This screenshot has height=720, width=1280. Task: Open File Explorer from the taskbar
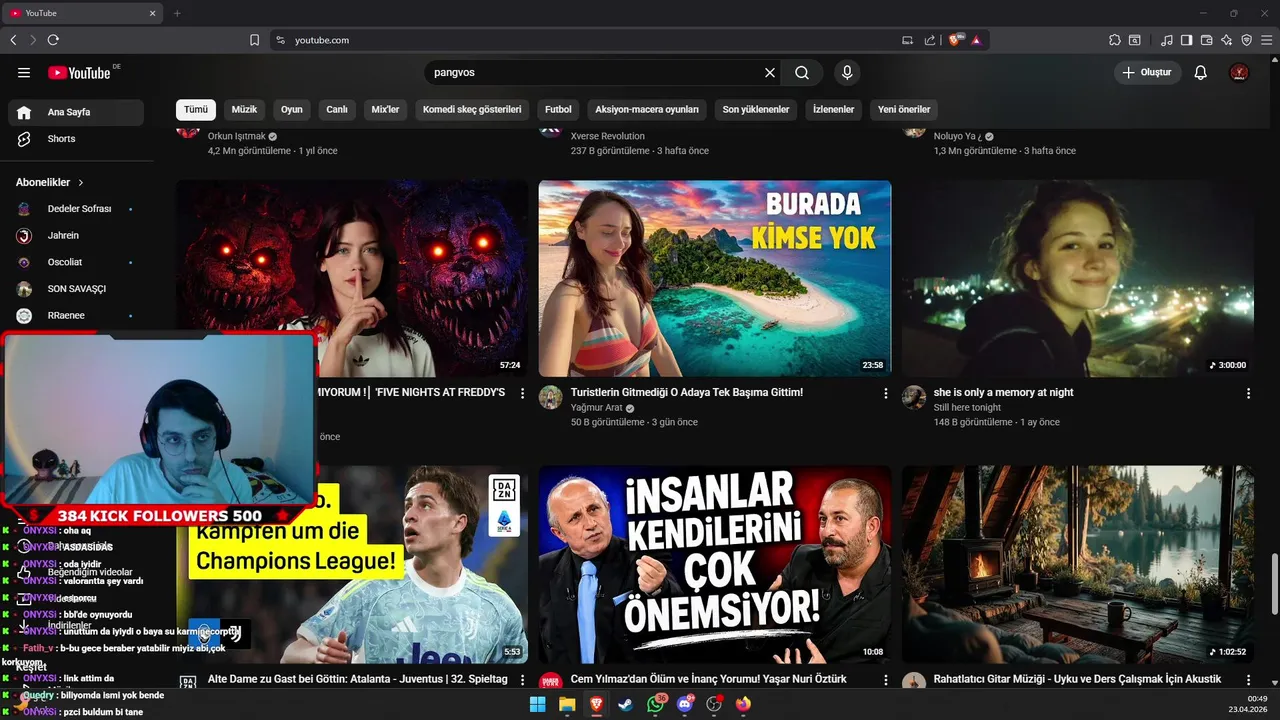tap(567, 704)
